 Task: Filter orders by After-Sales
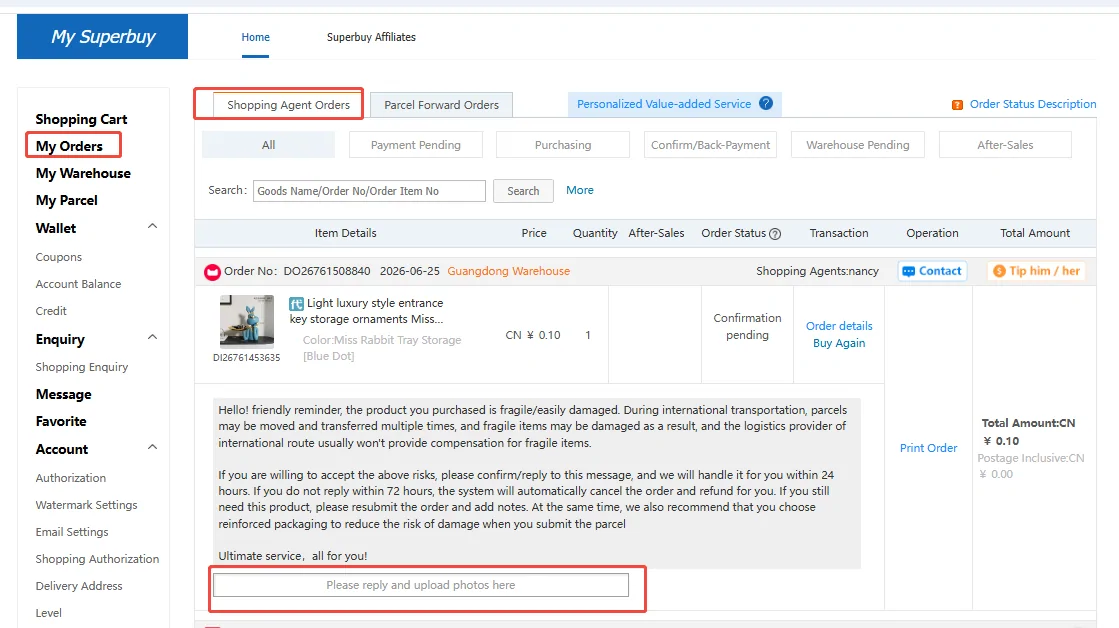click(x=1005, y=145)
